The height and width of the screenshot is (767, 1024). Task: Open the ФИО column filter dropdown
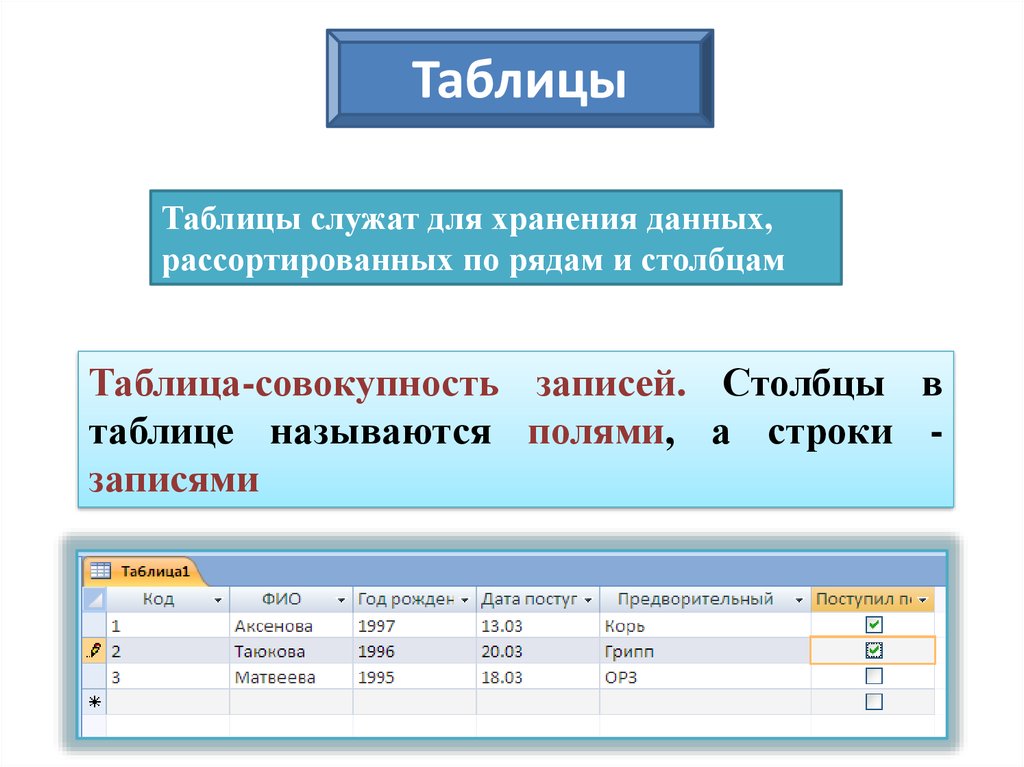click(x=341, y=600)
